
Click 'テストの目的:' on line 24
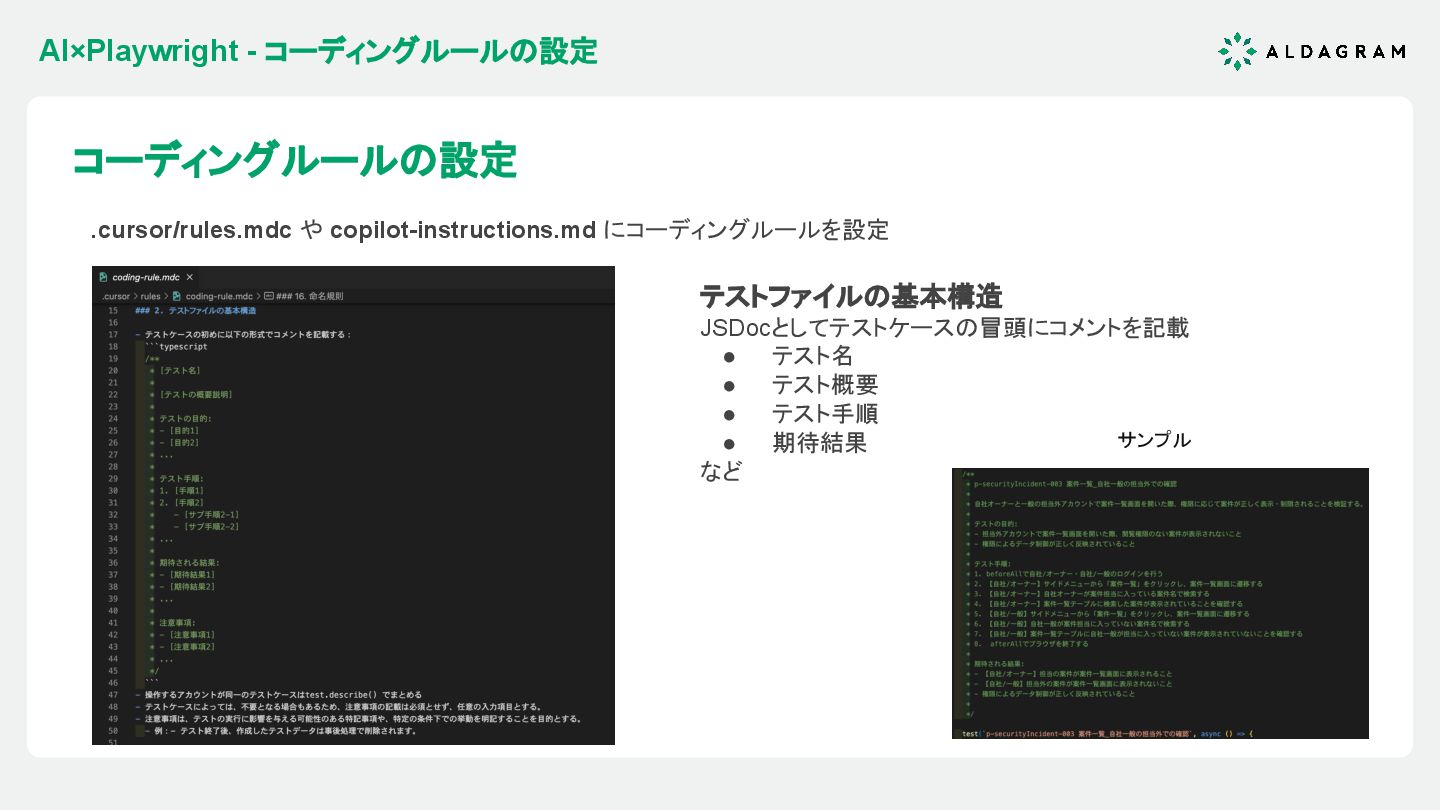click(185, 419)
